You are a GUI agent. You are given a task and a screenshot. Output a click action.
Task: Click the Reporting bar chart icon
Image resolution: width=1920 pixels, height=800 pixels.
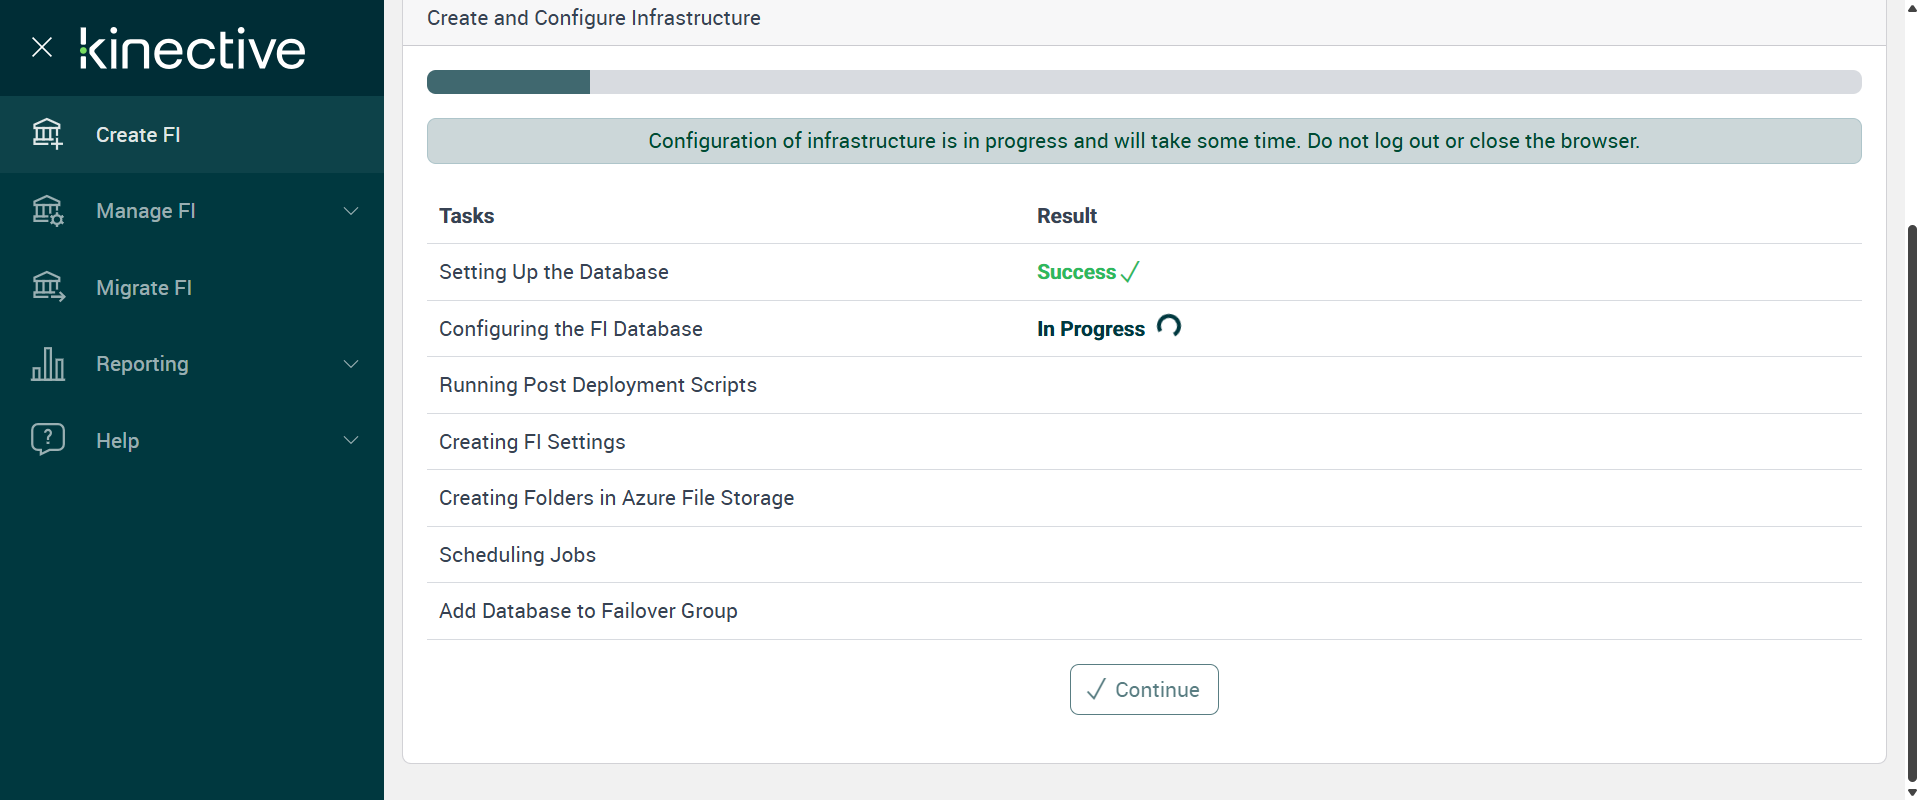47,364
